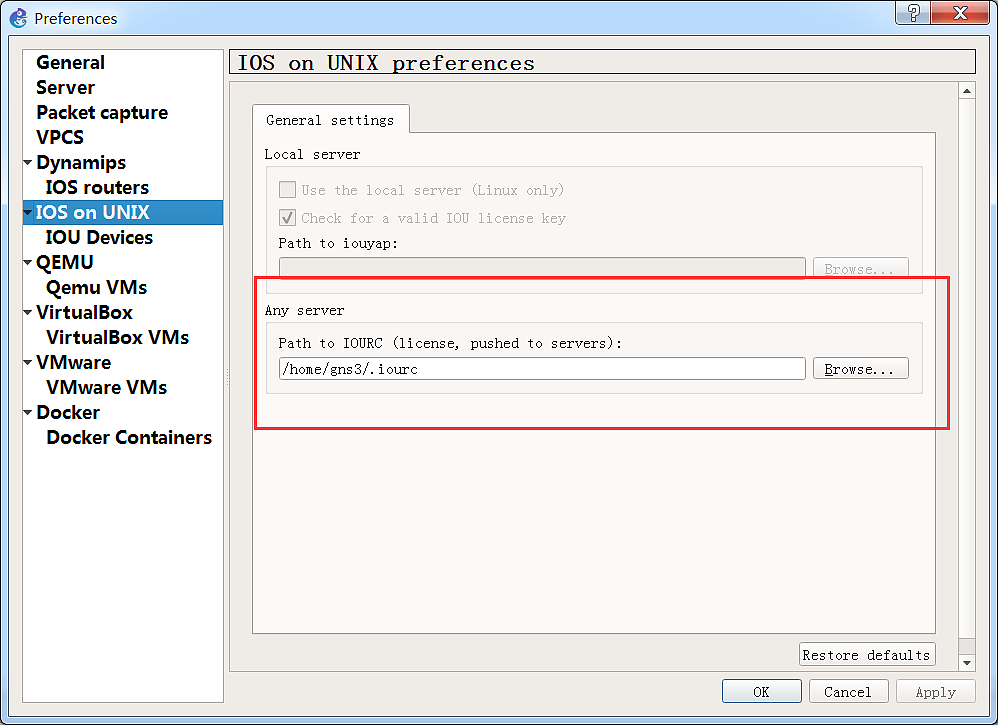Collapse the Docker tree section
Screen dimensions: 998x725
28,413
